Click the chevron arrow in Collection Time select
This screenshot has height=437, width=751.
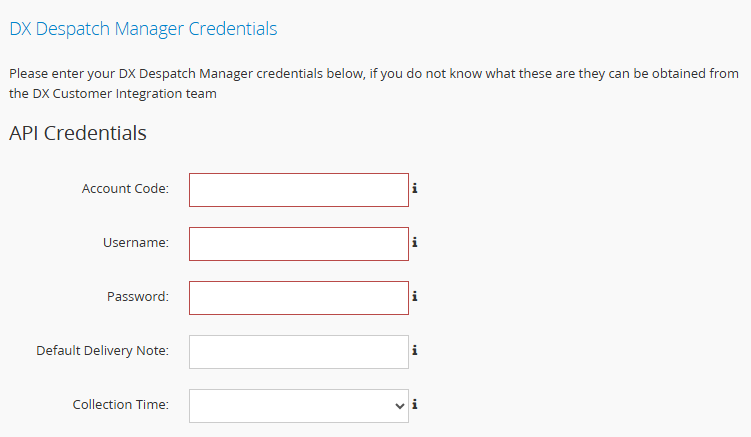400,405
